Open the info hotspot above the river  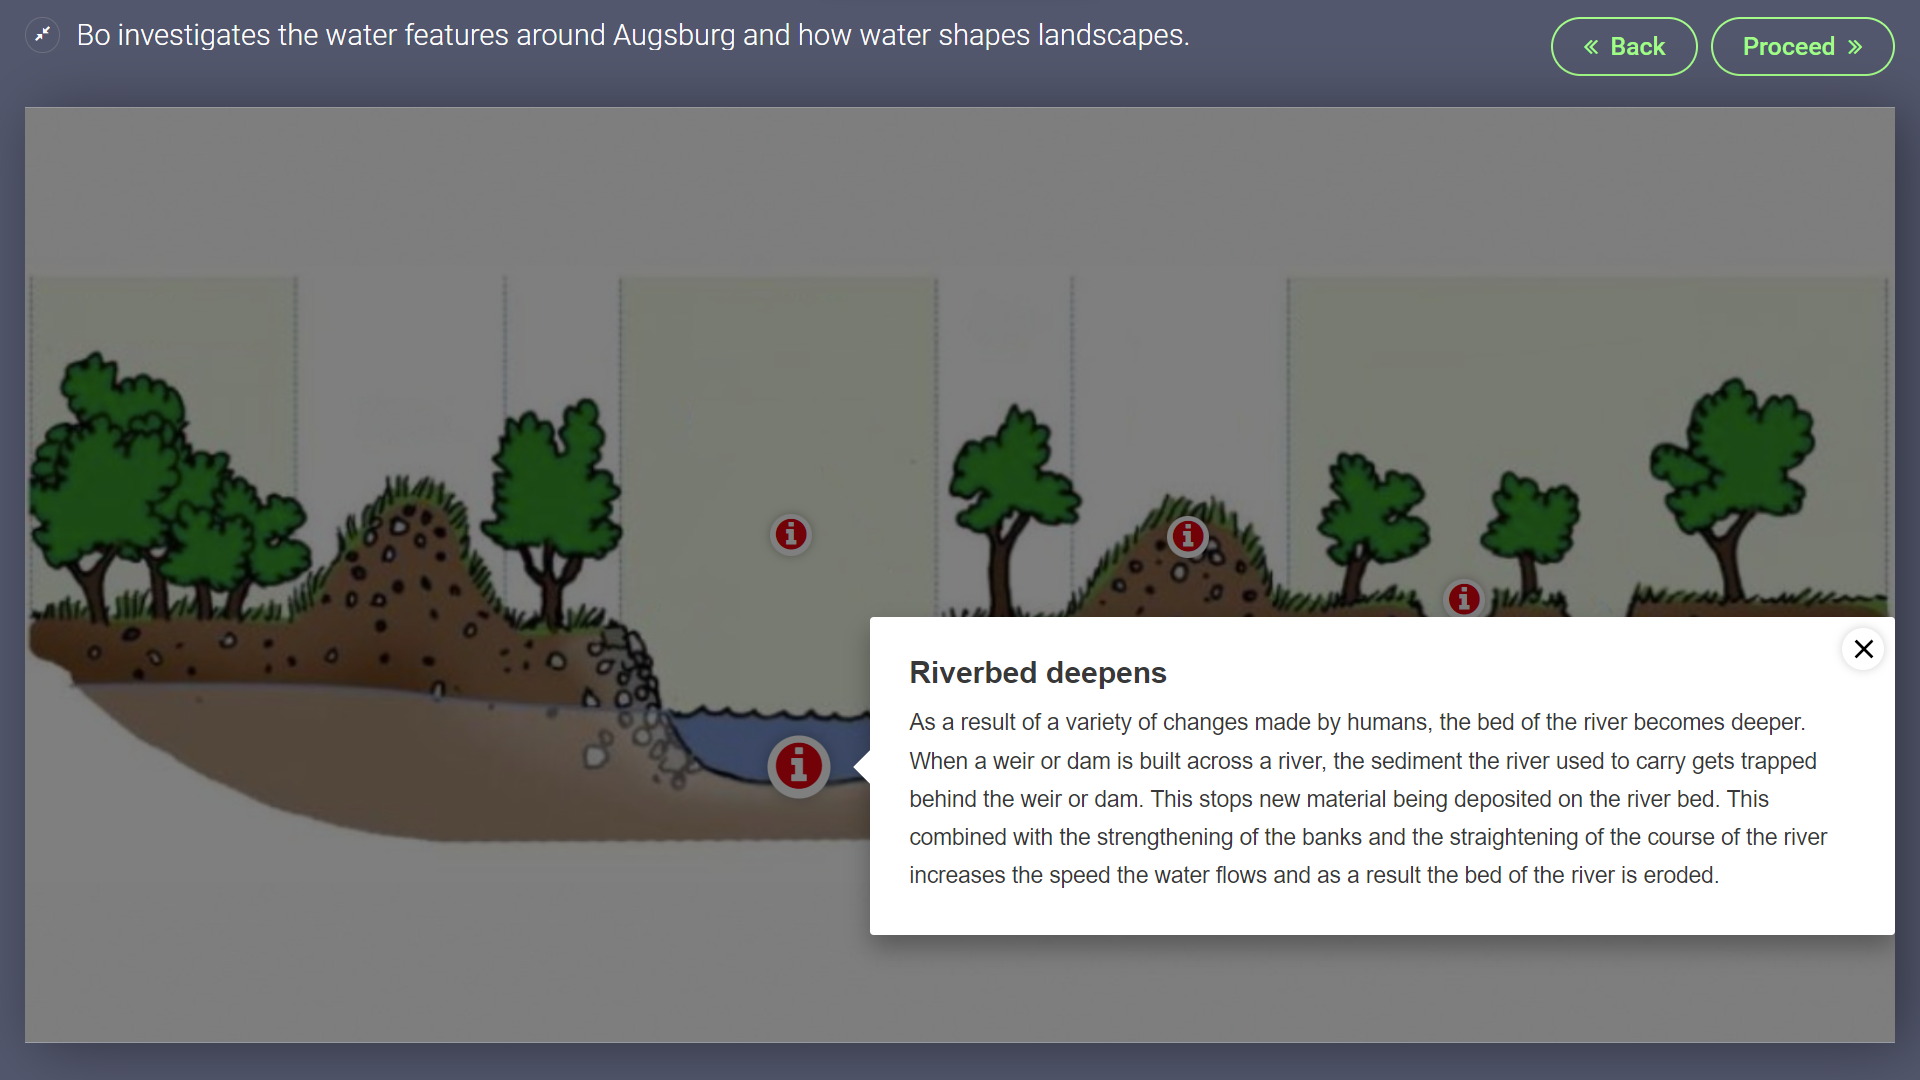point(790,534)
